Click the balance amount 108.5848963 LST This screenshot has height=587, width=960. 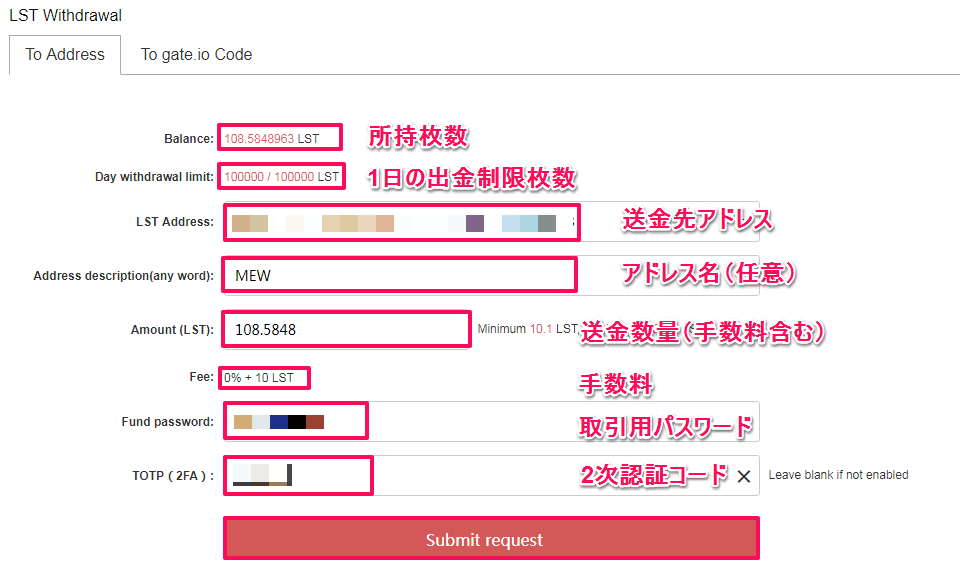coord(271,139)
